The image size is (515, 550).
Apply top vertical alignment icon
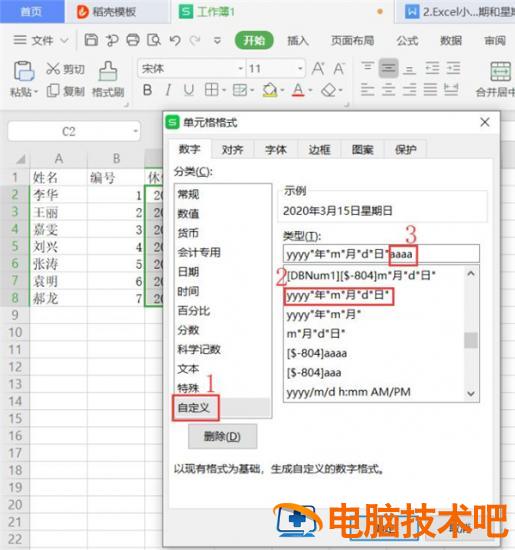click(368, 67)
